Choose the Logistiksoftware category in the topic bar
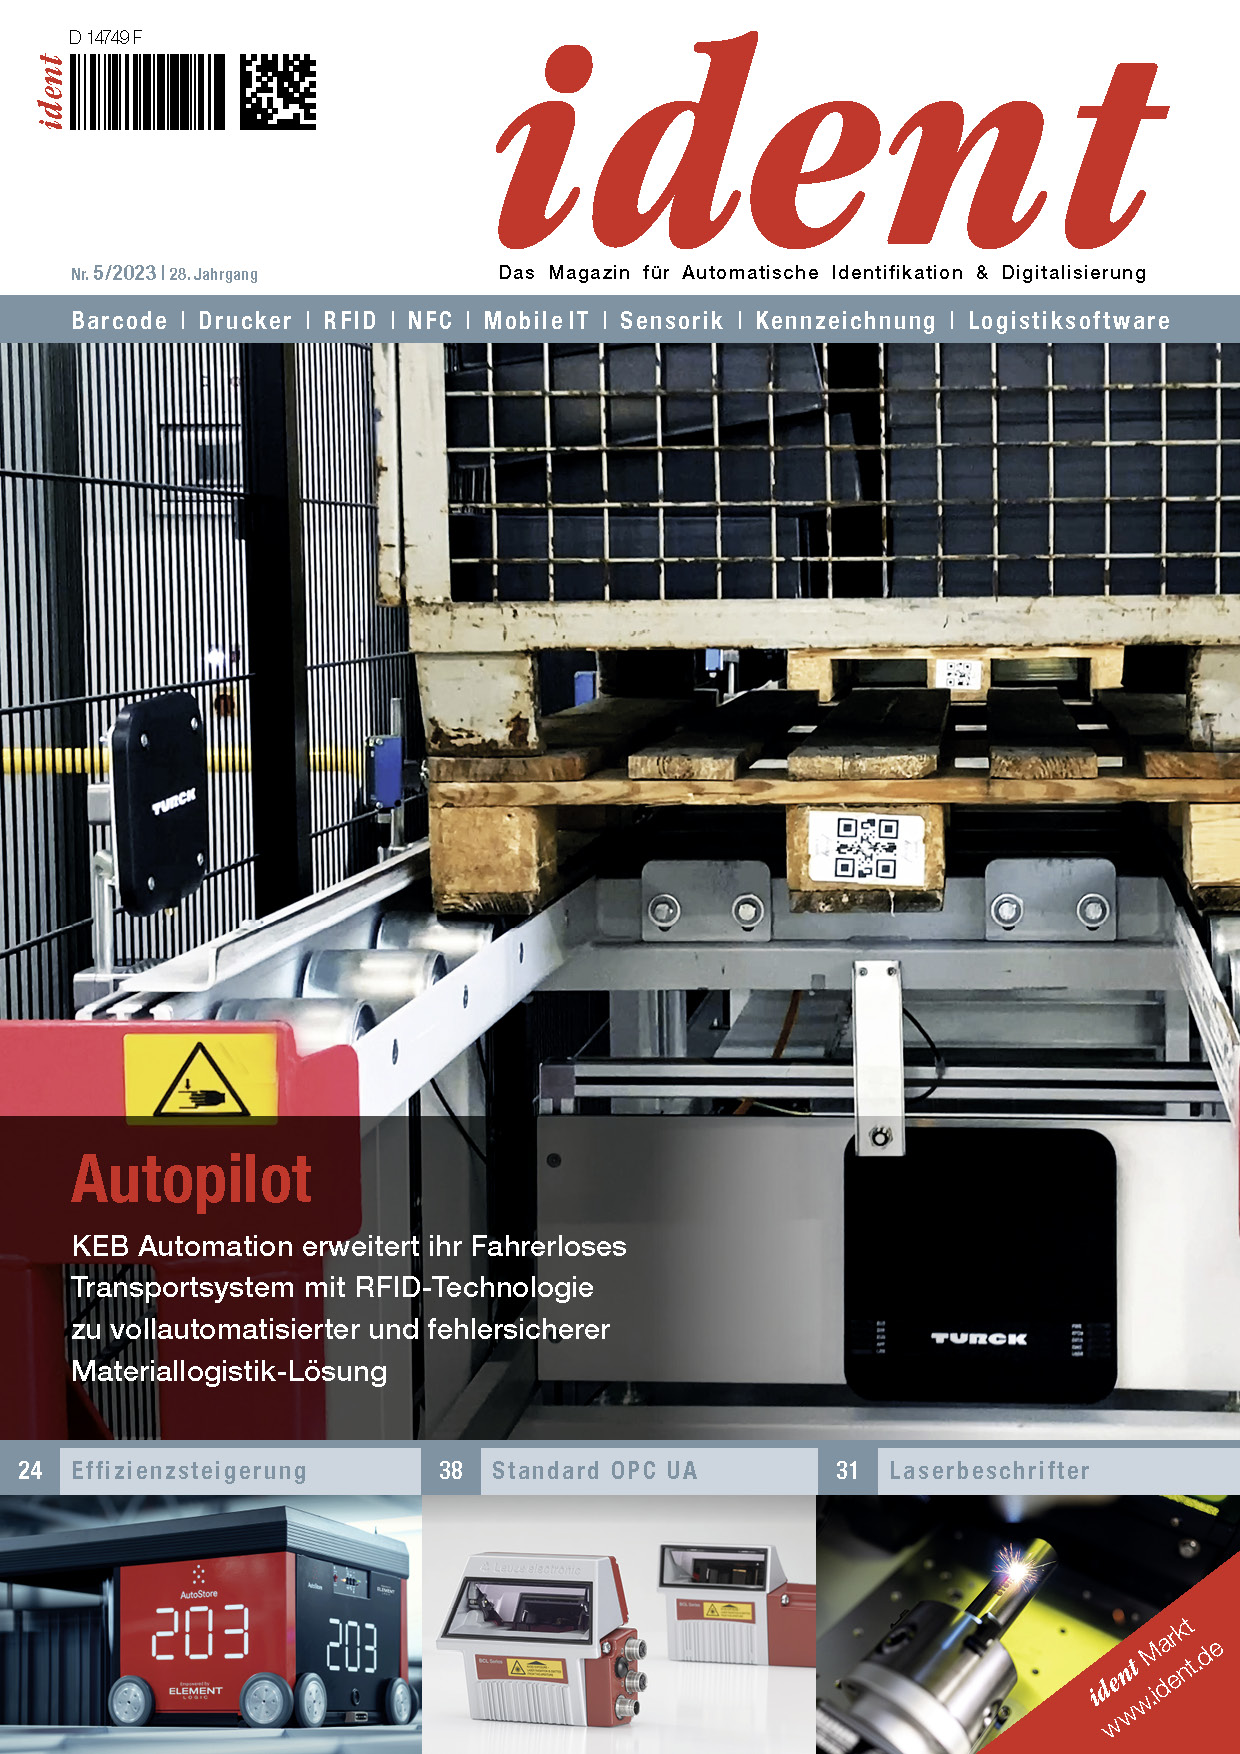 click(1068, 321)
